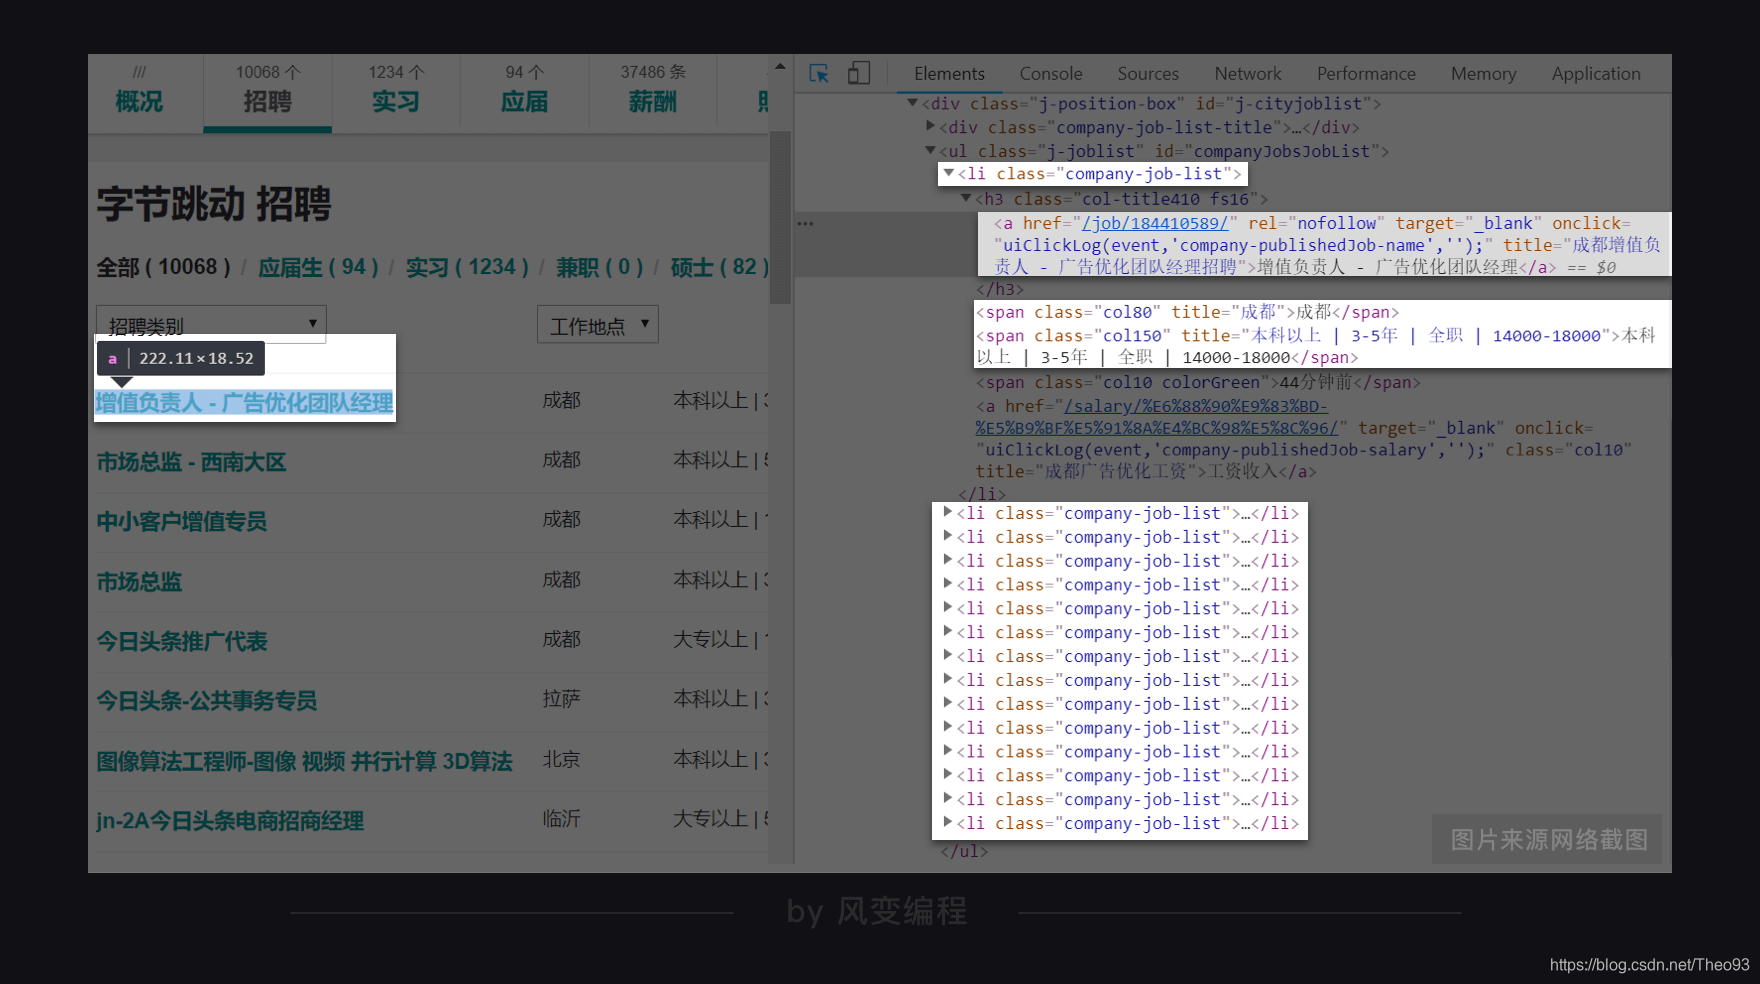Open the Elements tab in DevTools

click(949, 74)
